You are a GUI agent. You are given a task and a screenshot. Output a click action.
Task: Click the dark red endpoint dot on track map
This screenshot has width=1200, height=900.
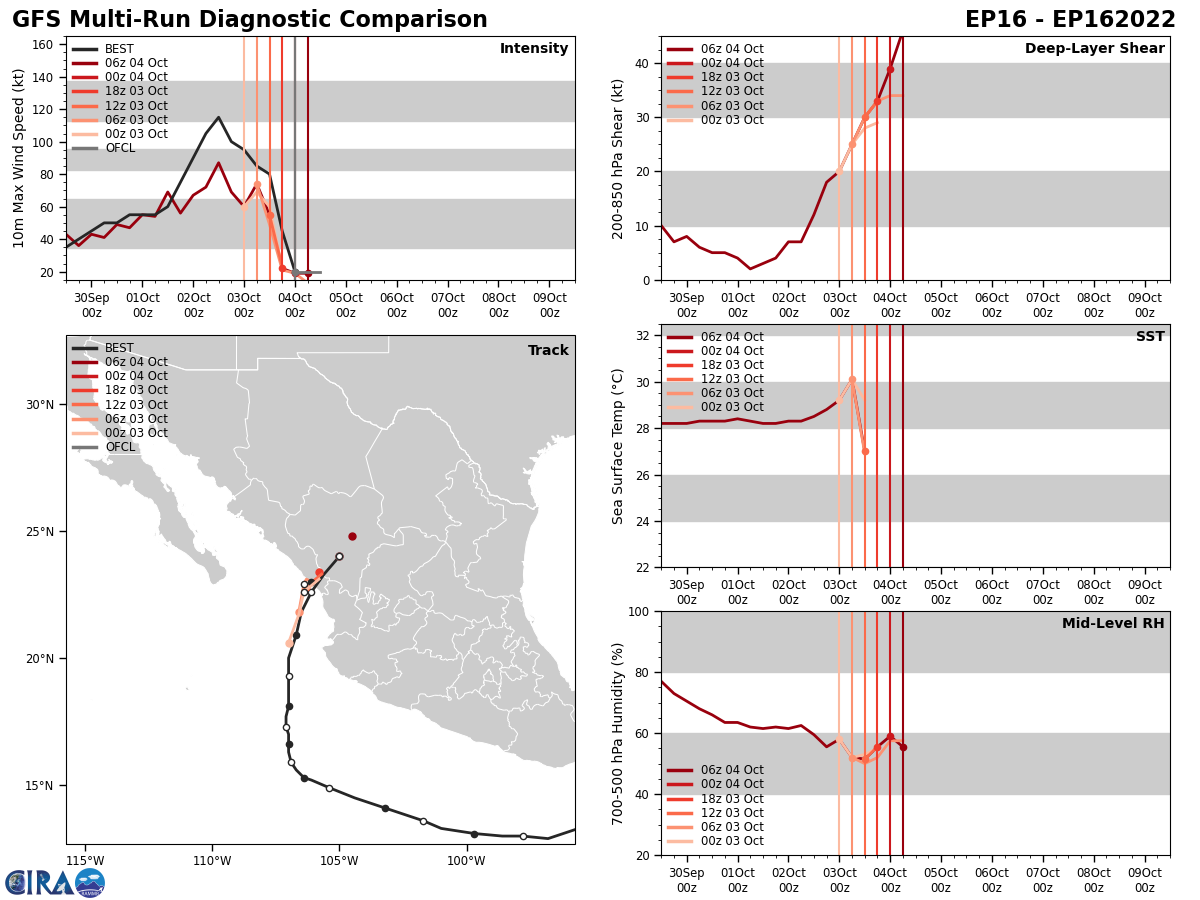pos(352,536)
